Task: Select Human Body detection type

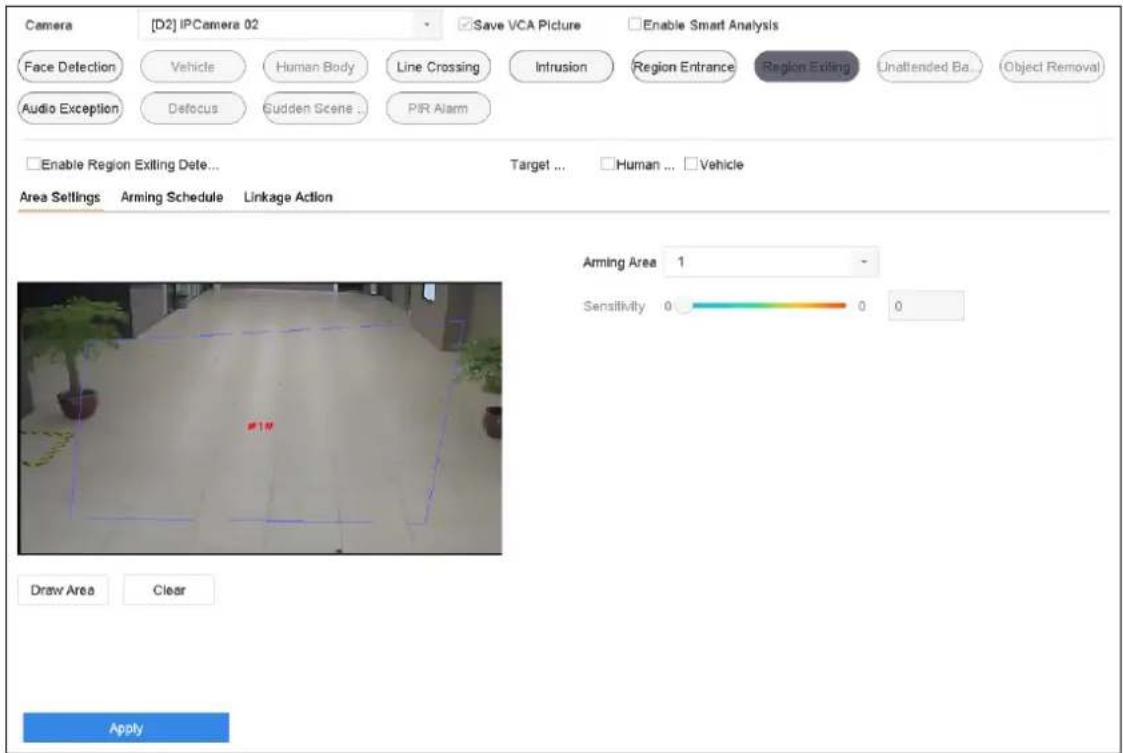Action: tap(315, 67)
